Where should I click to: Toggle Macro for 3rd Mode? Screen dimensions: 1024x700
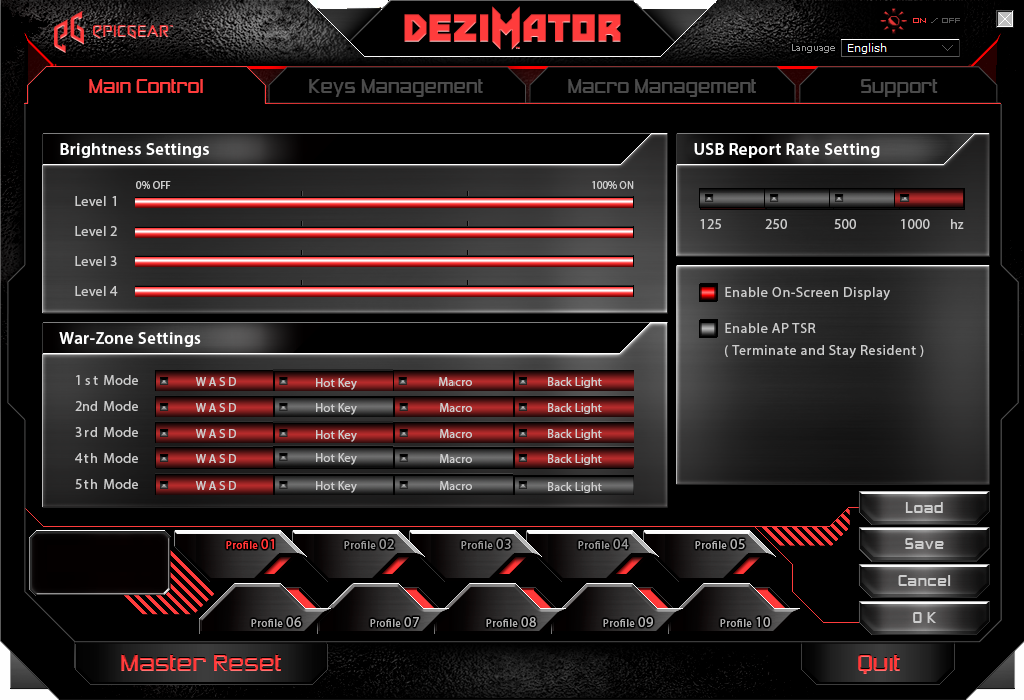click(454, 434)
